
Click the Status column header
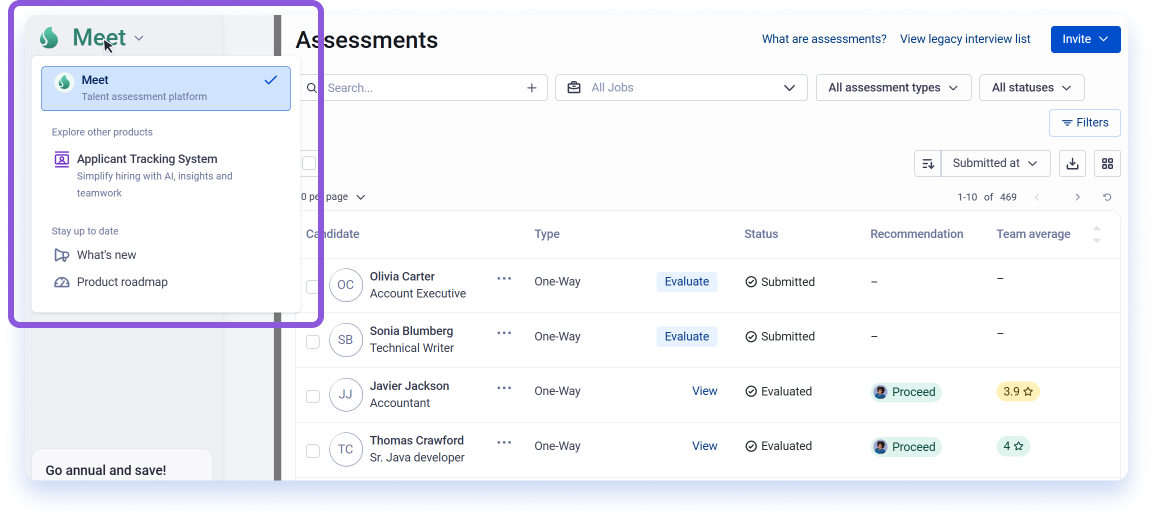(761, 234)
